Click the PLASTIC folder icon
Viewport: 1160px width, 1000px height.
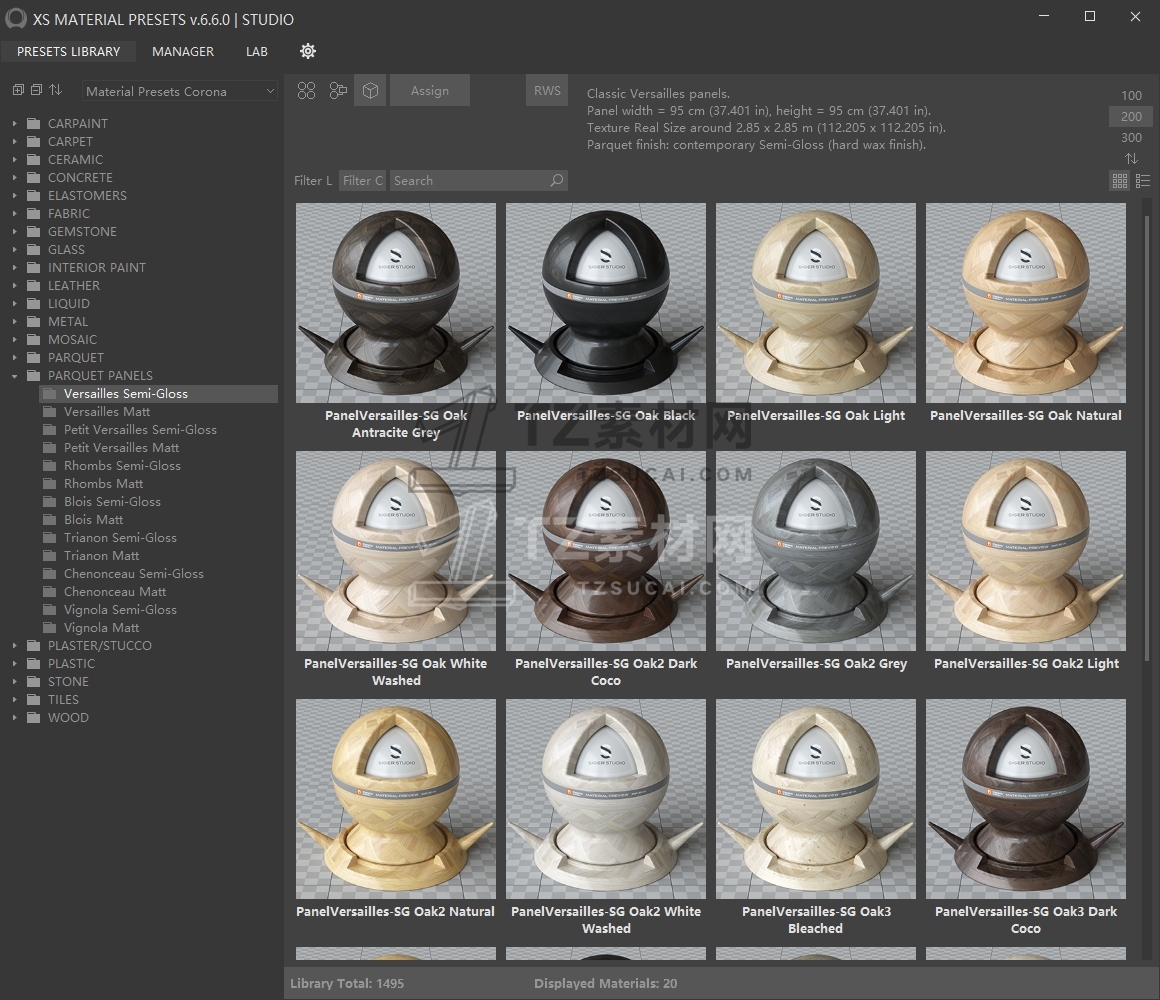click(33, 663)
